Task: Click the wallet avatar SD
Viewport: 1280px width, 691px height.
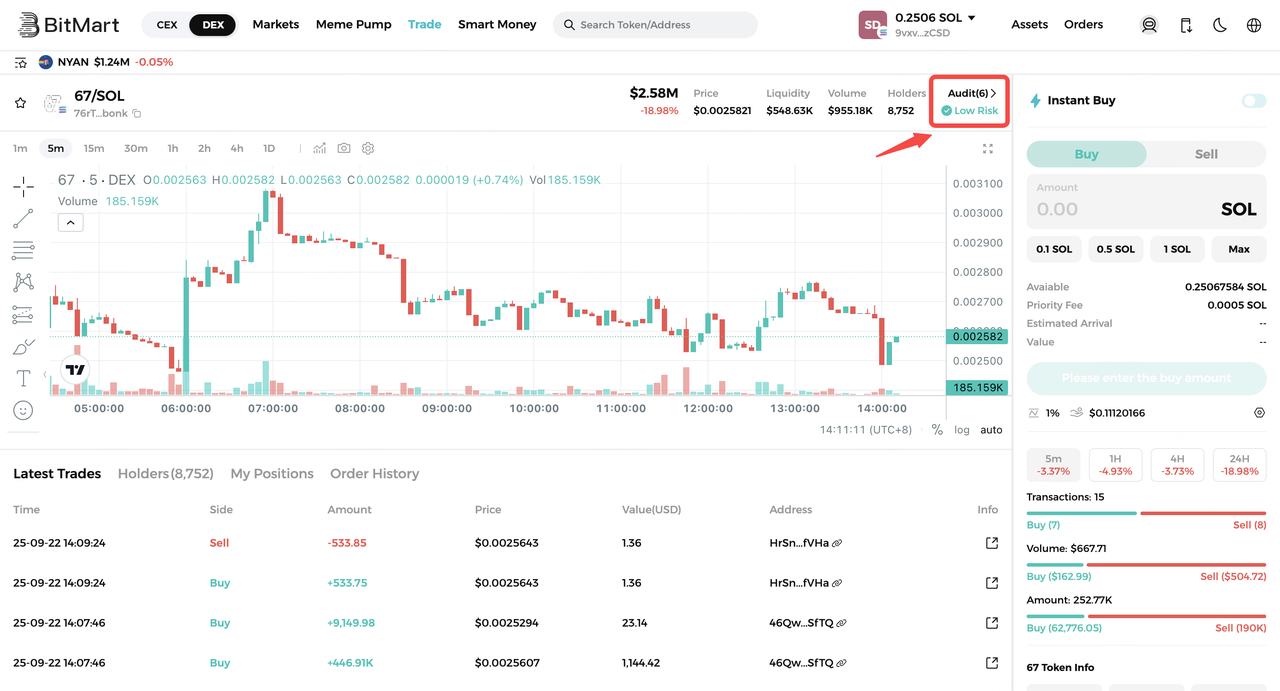Action: [x=873, y=25]
